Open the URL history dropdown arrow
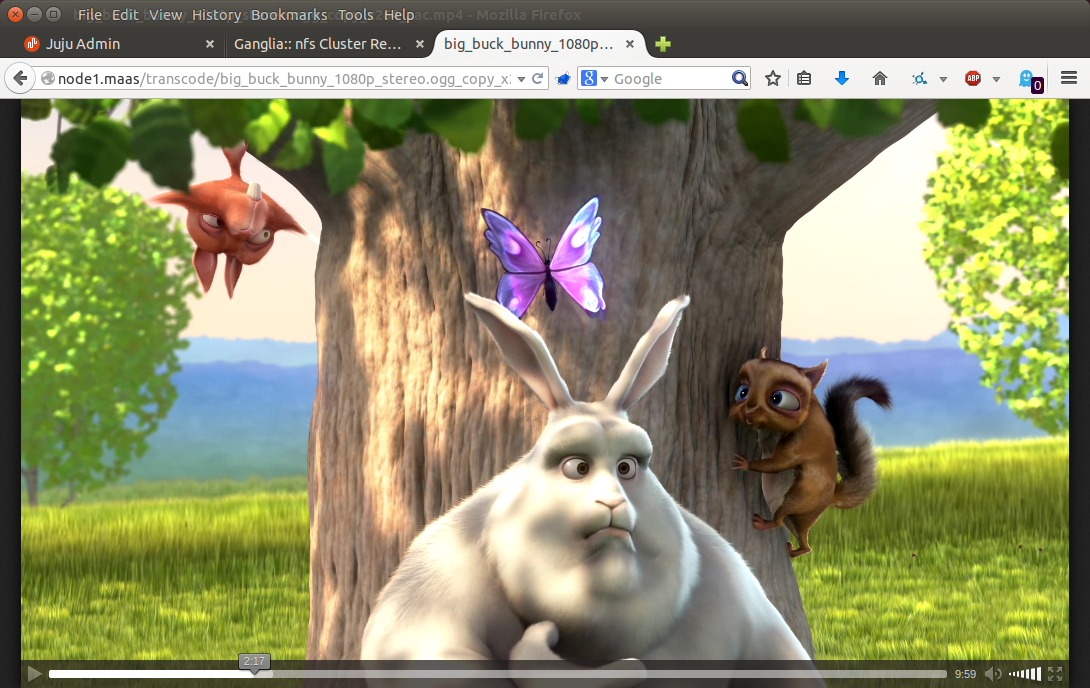This screenshot has width=1090, height=688. (521, 79)
